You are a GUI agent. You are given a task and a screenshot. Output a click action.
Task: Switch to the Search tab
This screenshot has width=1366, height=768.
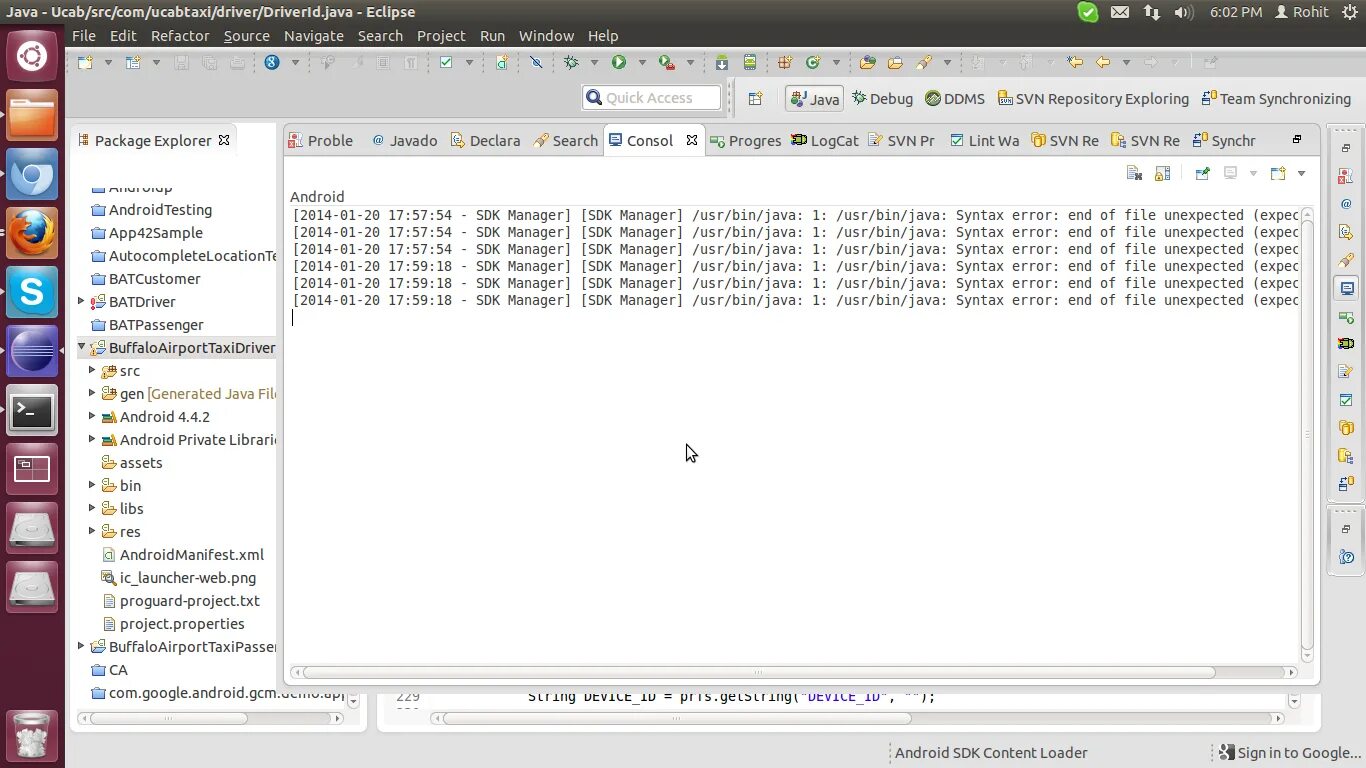(566, 140)
